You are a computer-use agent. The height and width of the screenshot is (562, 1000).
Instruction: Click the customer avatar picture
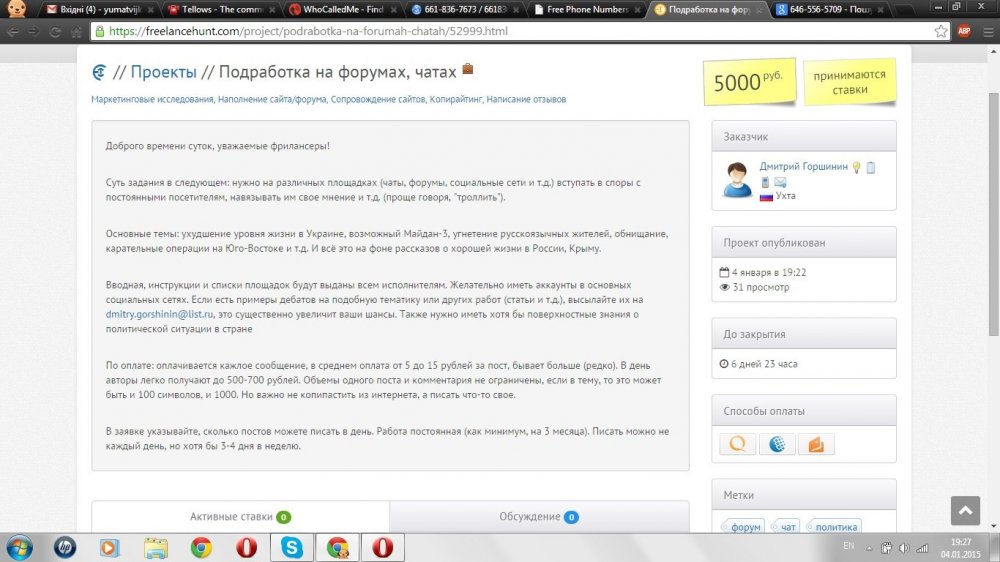(x=737, y=179)
